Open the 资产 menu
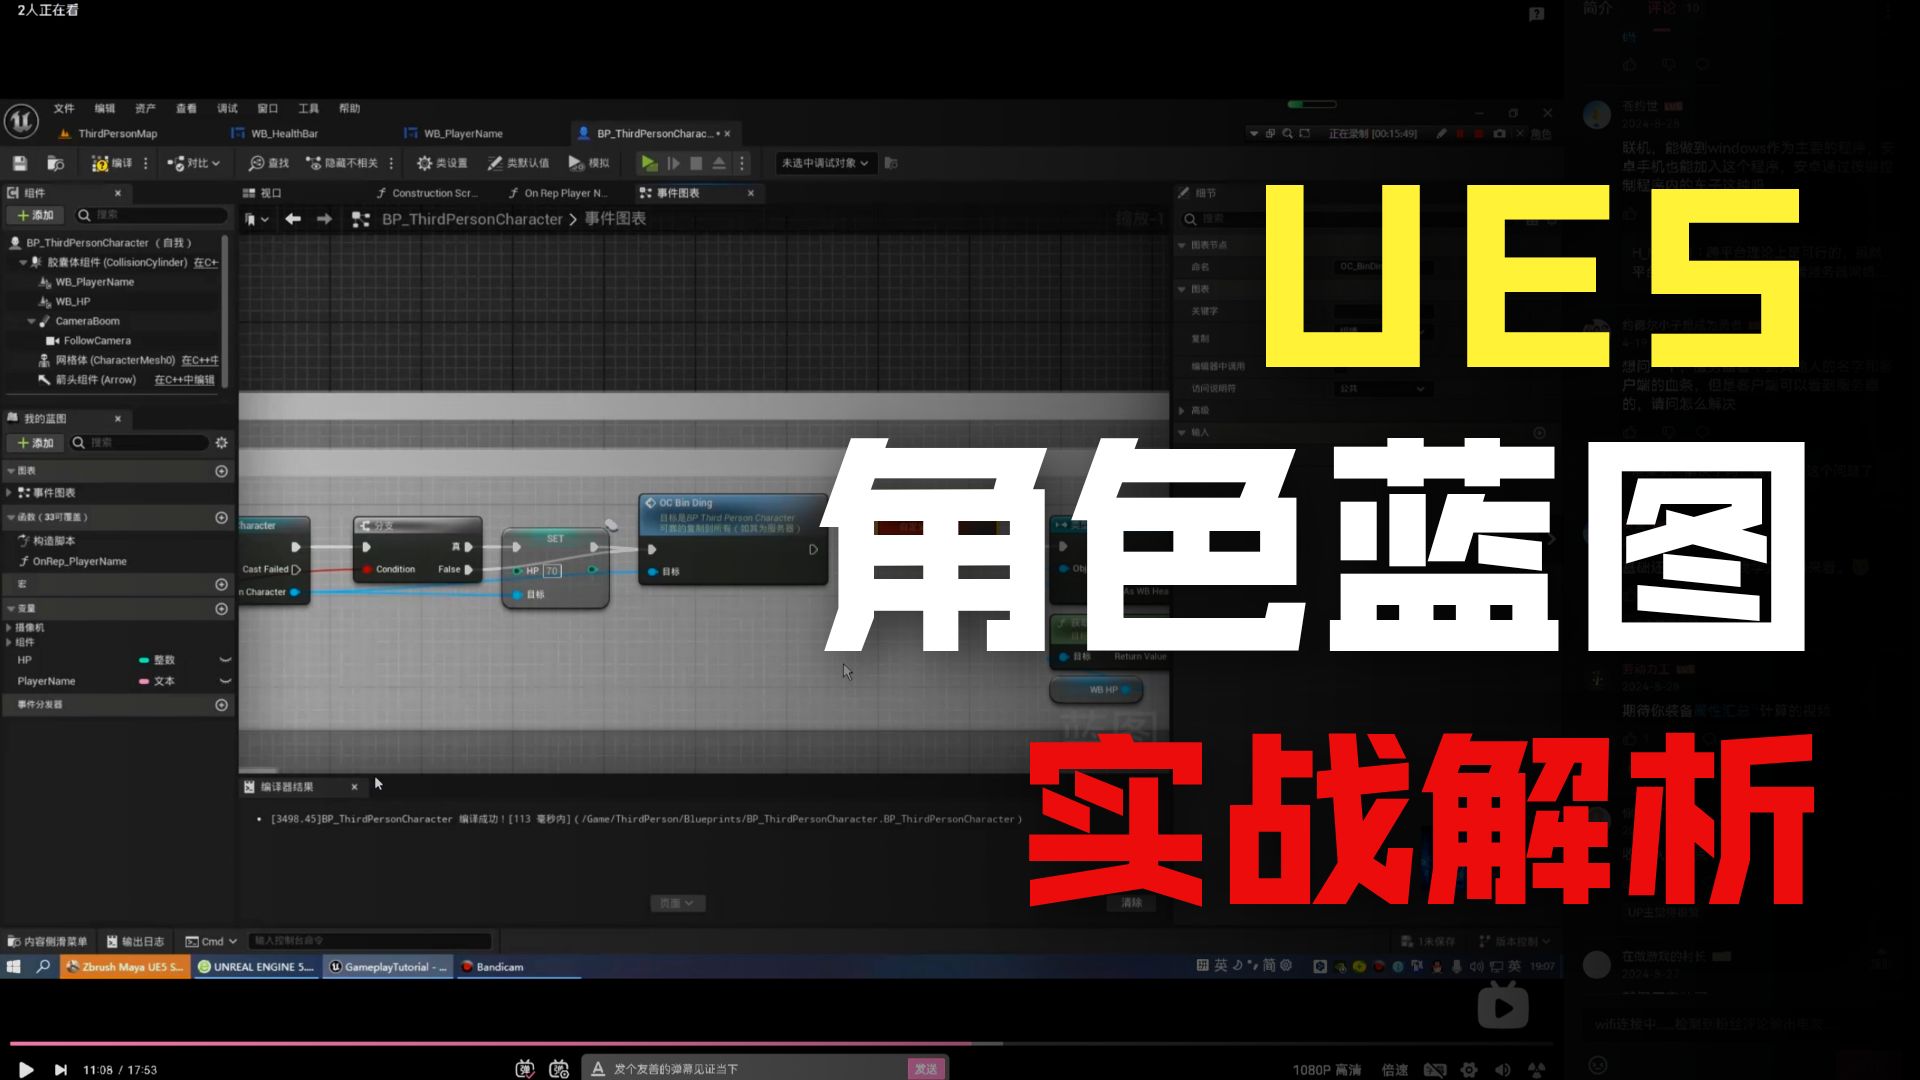1920x1080 pixels. click(x=146, y=108)
